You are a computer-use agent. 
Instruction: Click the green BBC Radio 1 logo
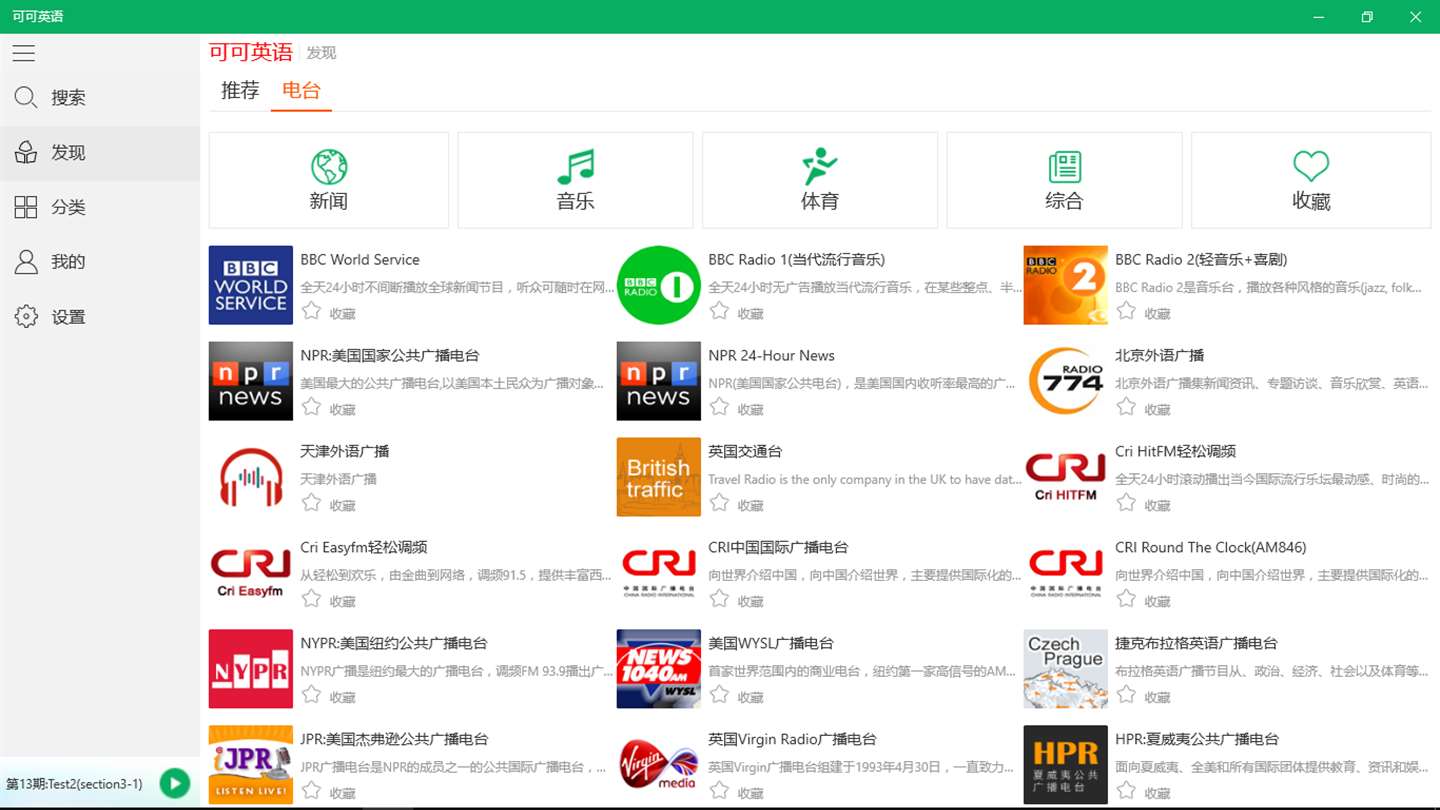(659, 285)
